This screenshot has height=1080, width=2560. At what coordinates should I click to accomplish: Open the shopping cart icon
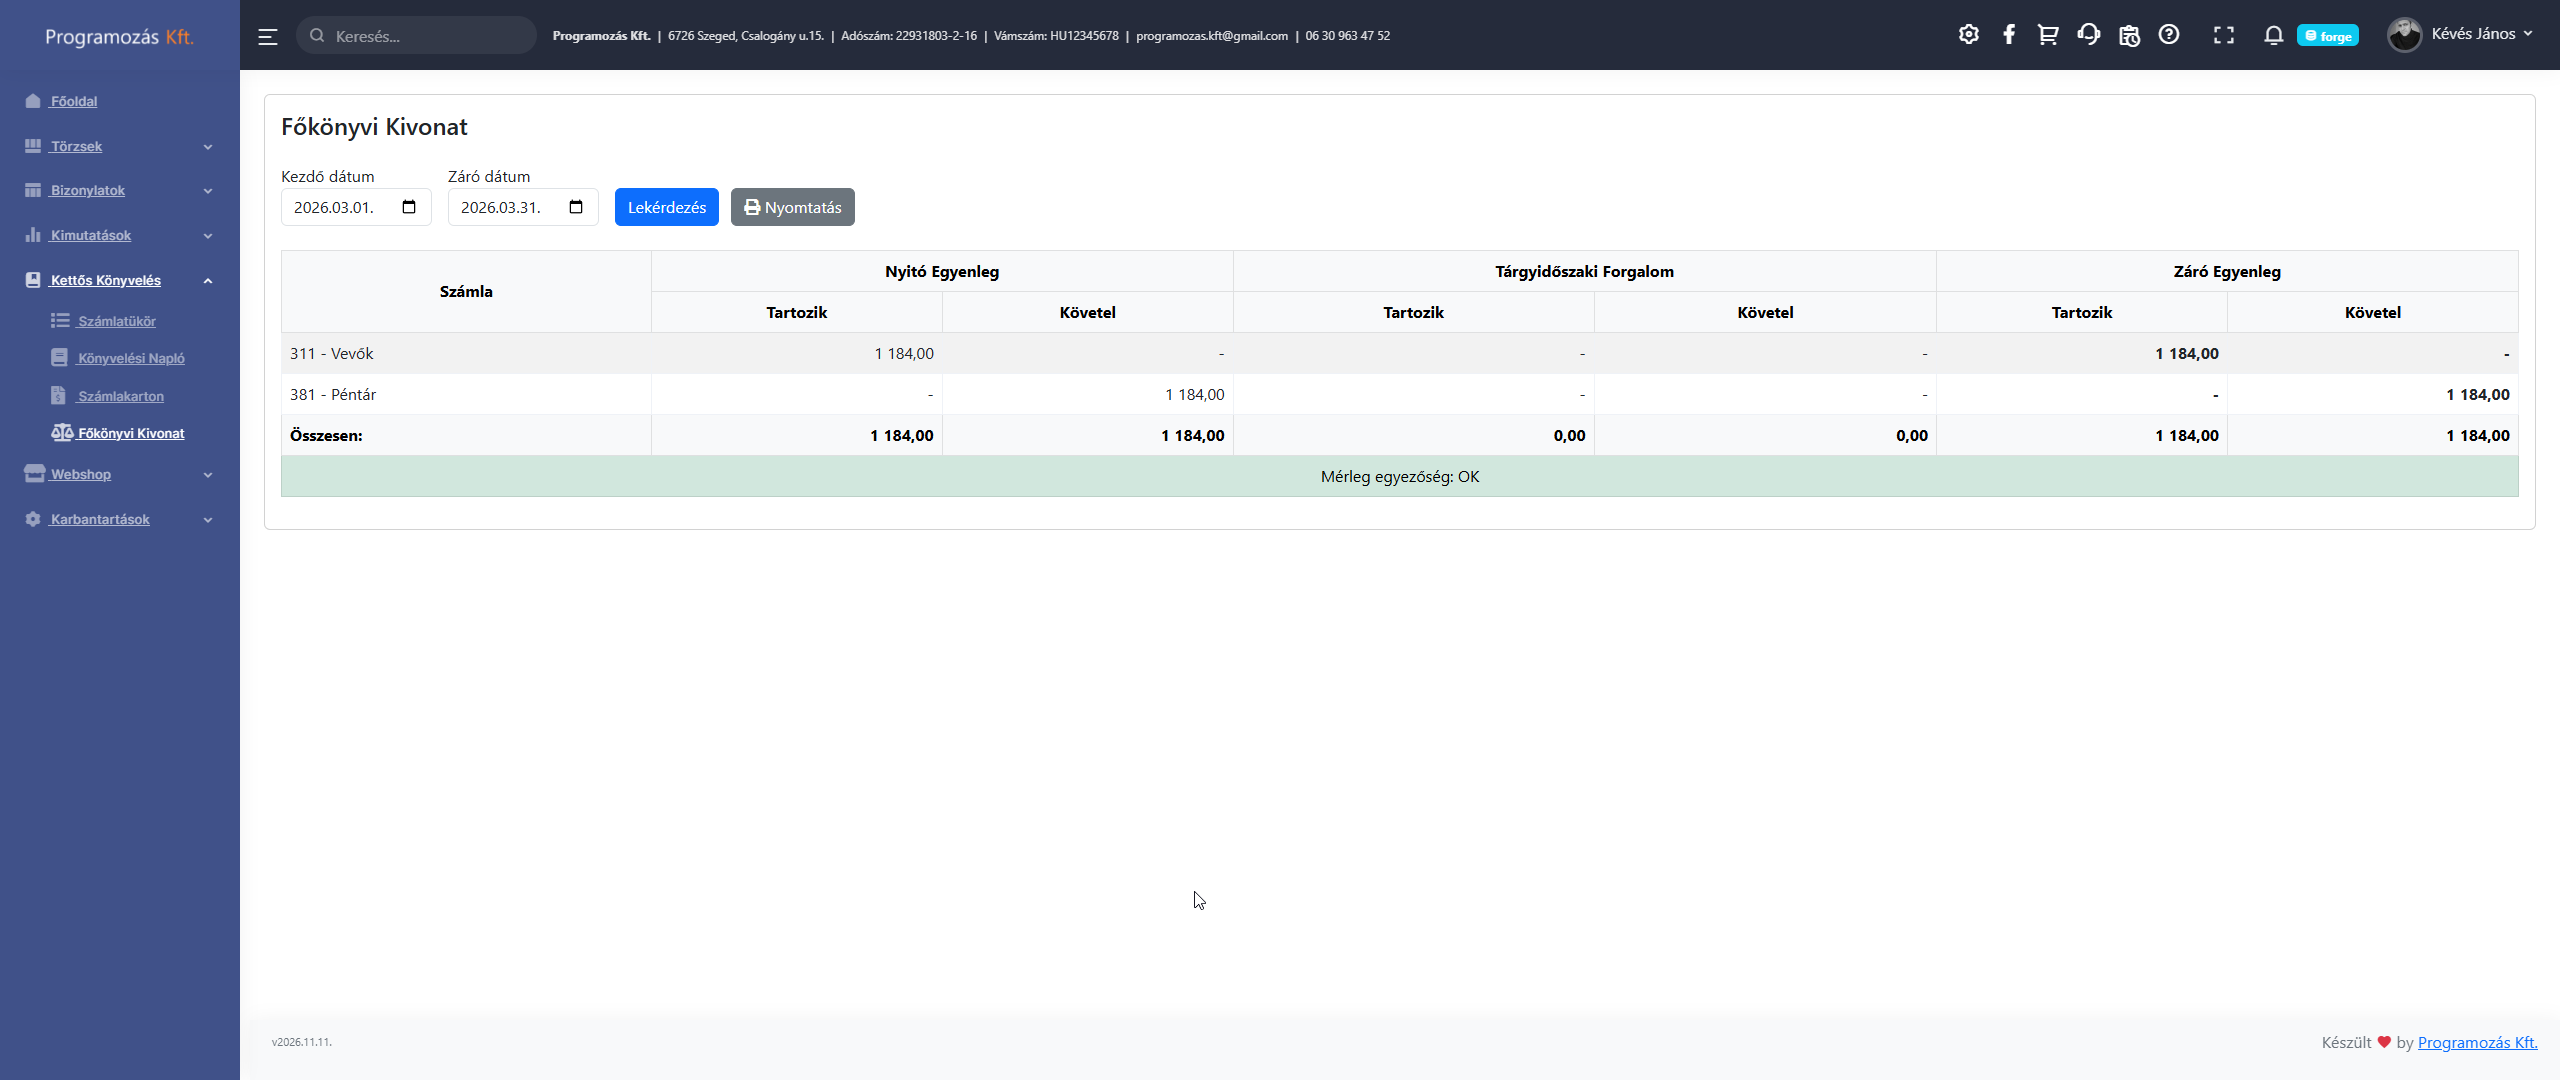[2048, 35]
